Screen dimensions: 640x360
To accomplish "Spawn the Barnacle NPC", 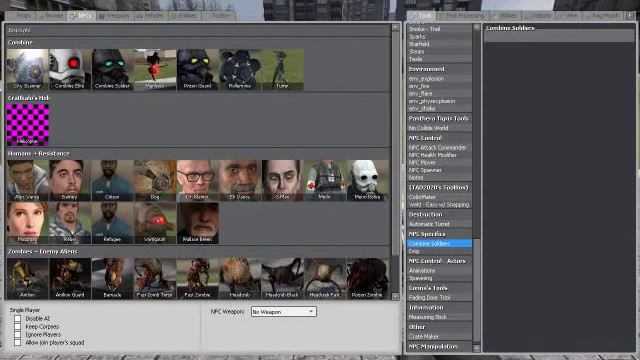I will (x=112, y=278).
